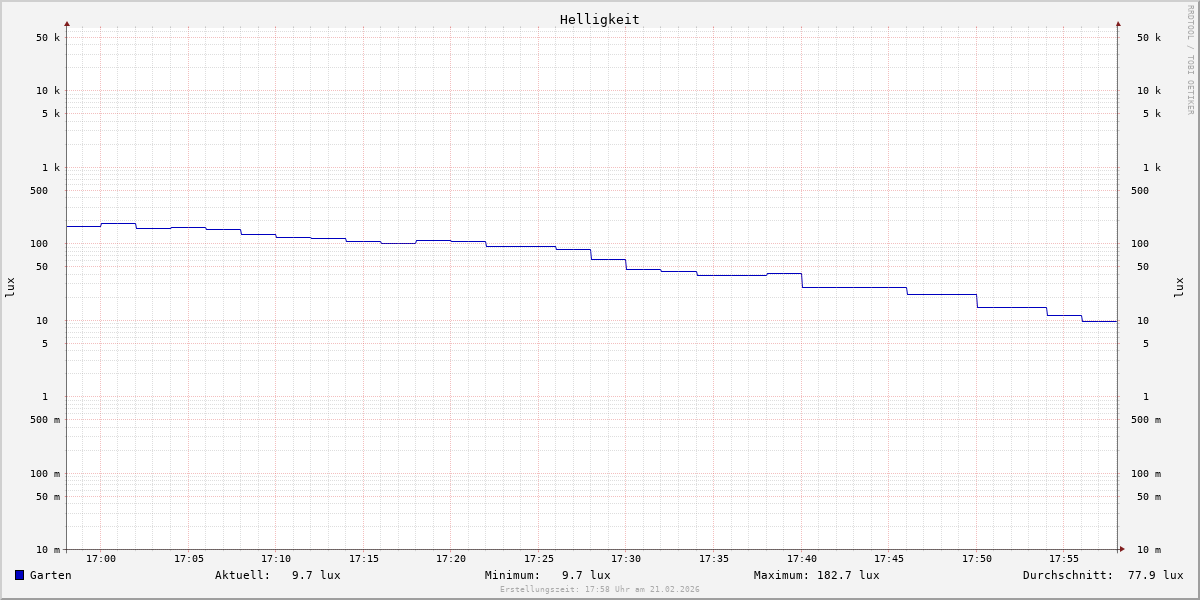Click the 17:30 time axis label
1200x600 pixels.
pos(626,558)
